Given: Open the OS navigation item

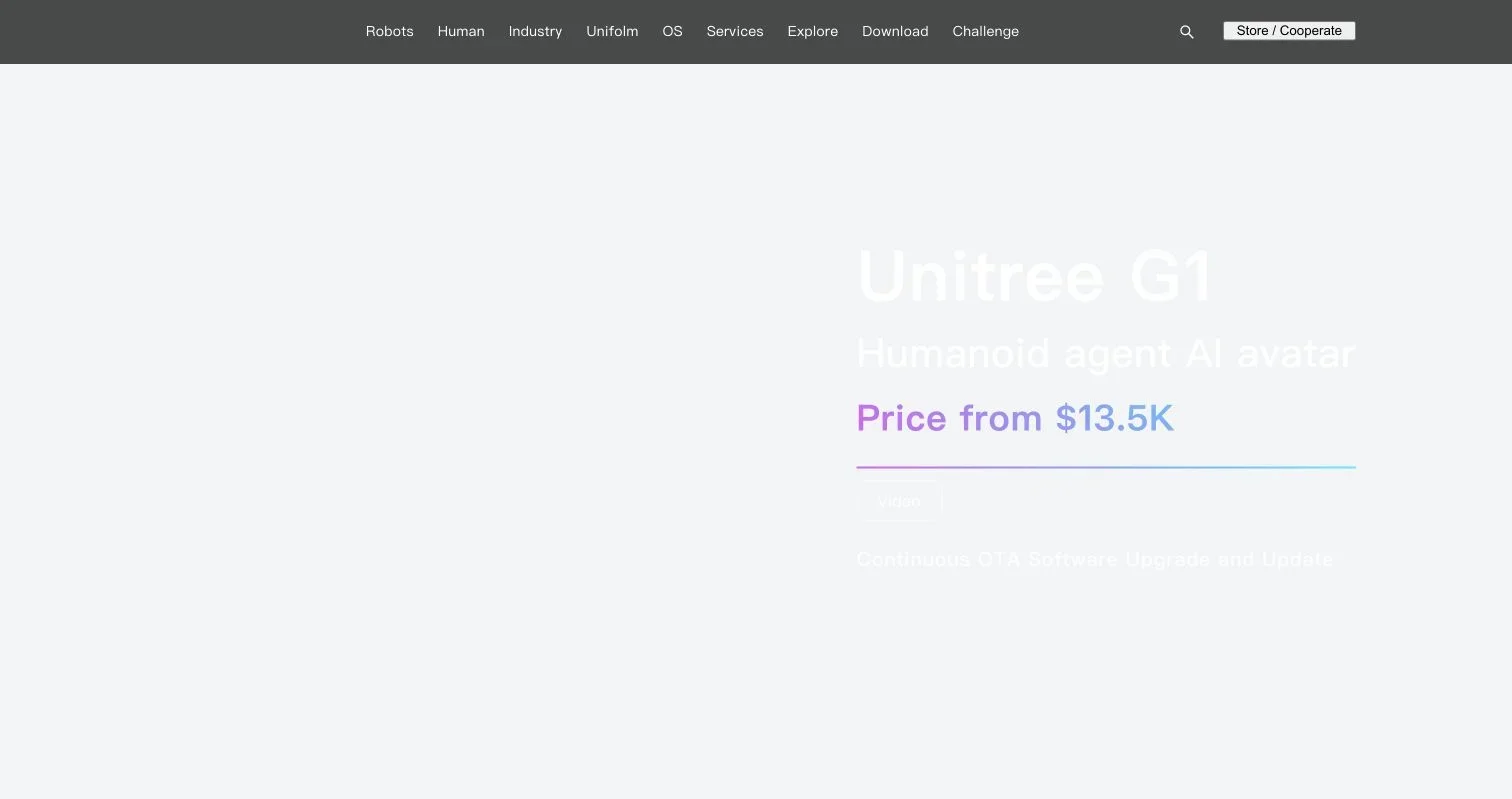Looking at the screenshot, I should 672,31.
